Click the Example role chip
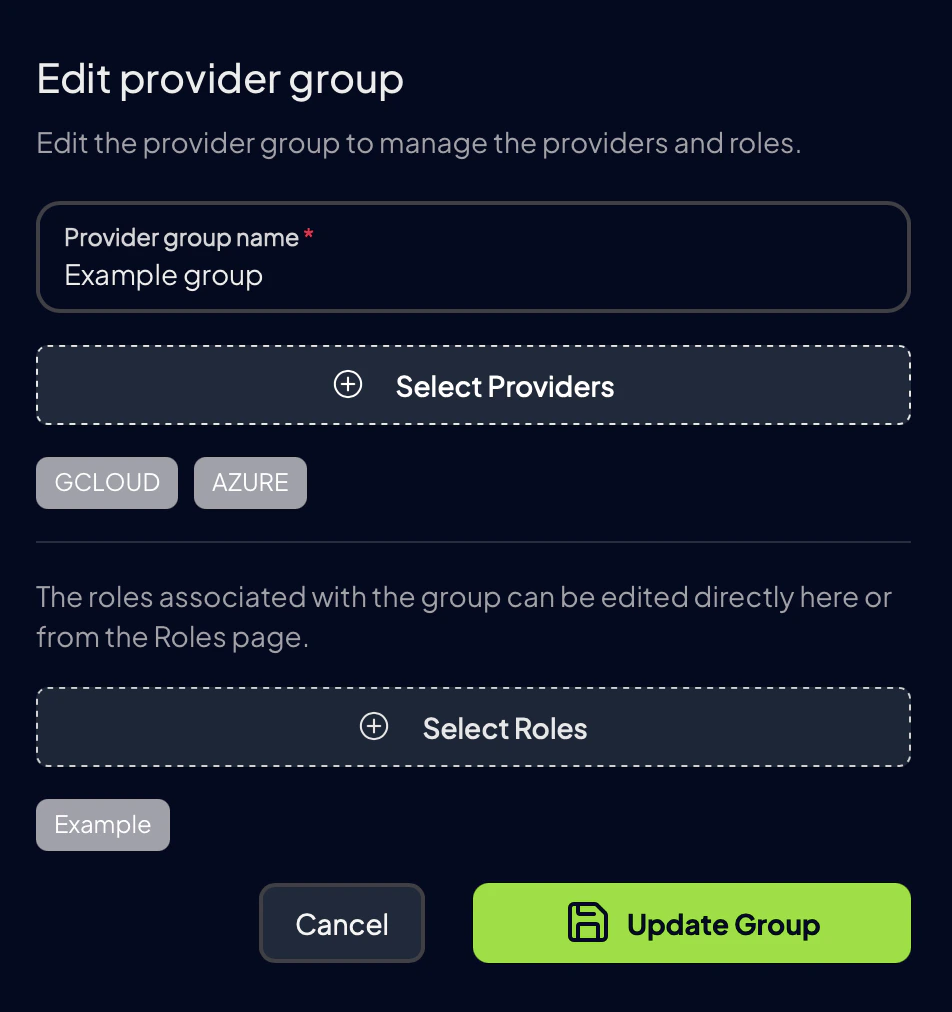 [102, 824]
